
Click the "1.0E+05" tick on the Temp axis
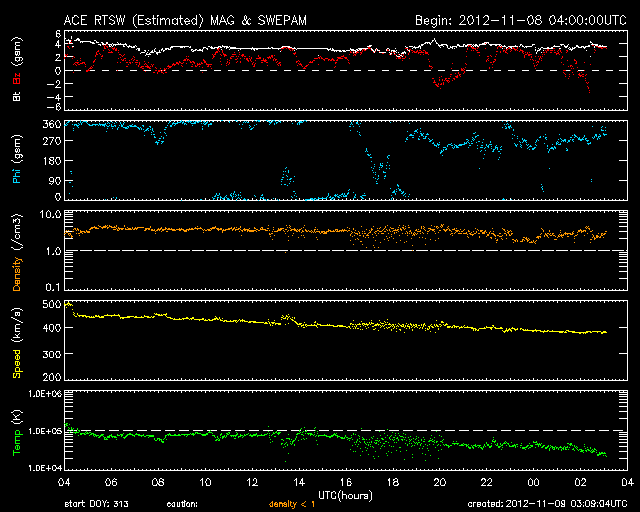(45, 431)
